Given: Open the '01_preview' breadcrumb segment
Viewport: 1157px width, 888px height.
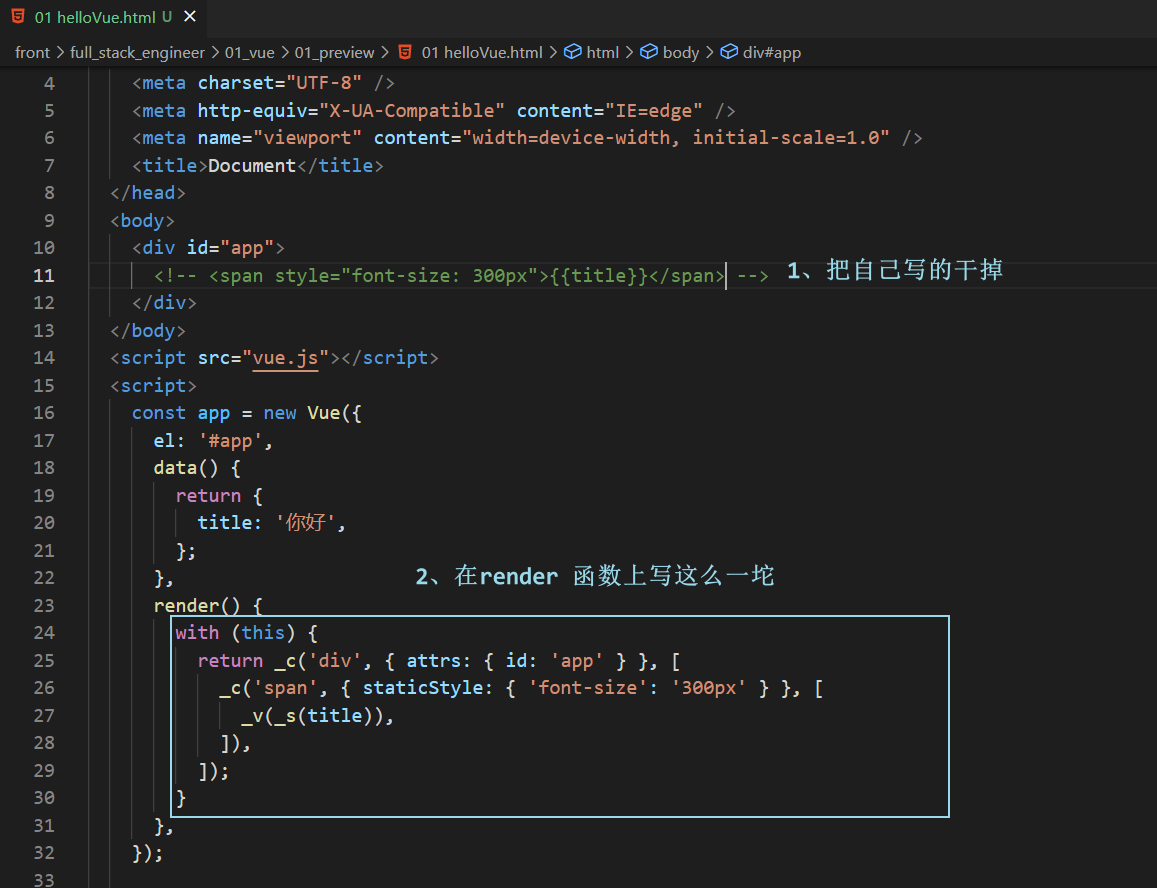Looking at the screenshot, I should tap(334, 52).
